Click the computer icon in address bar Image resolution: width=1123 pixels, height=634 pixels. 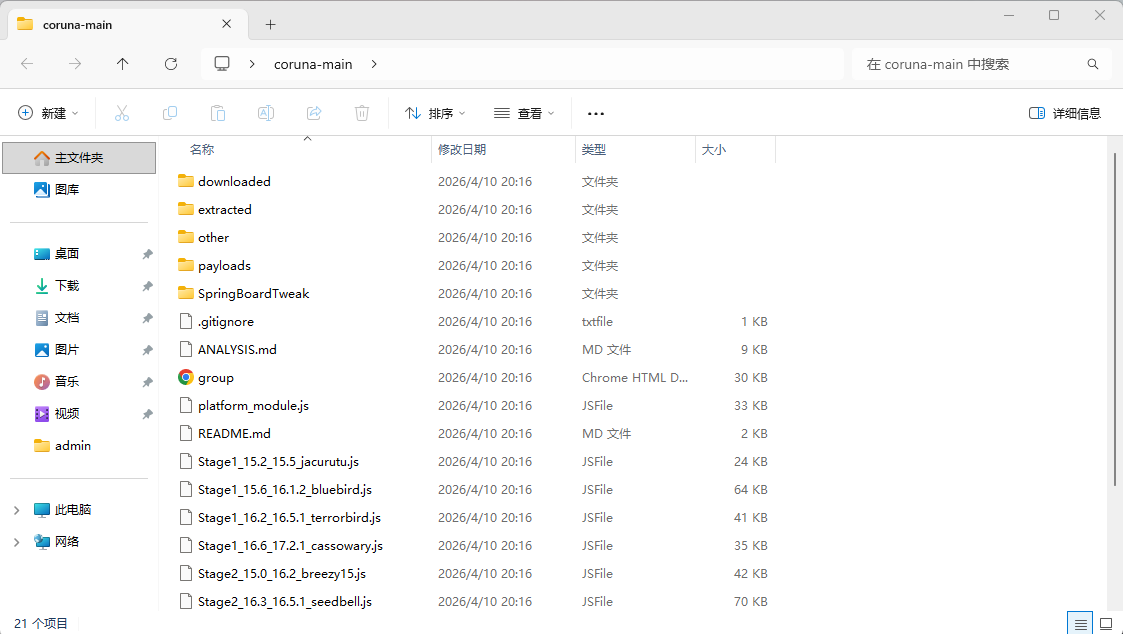222,64
